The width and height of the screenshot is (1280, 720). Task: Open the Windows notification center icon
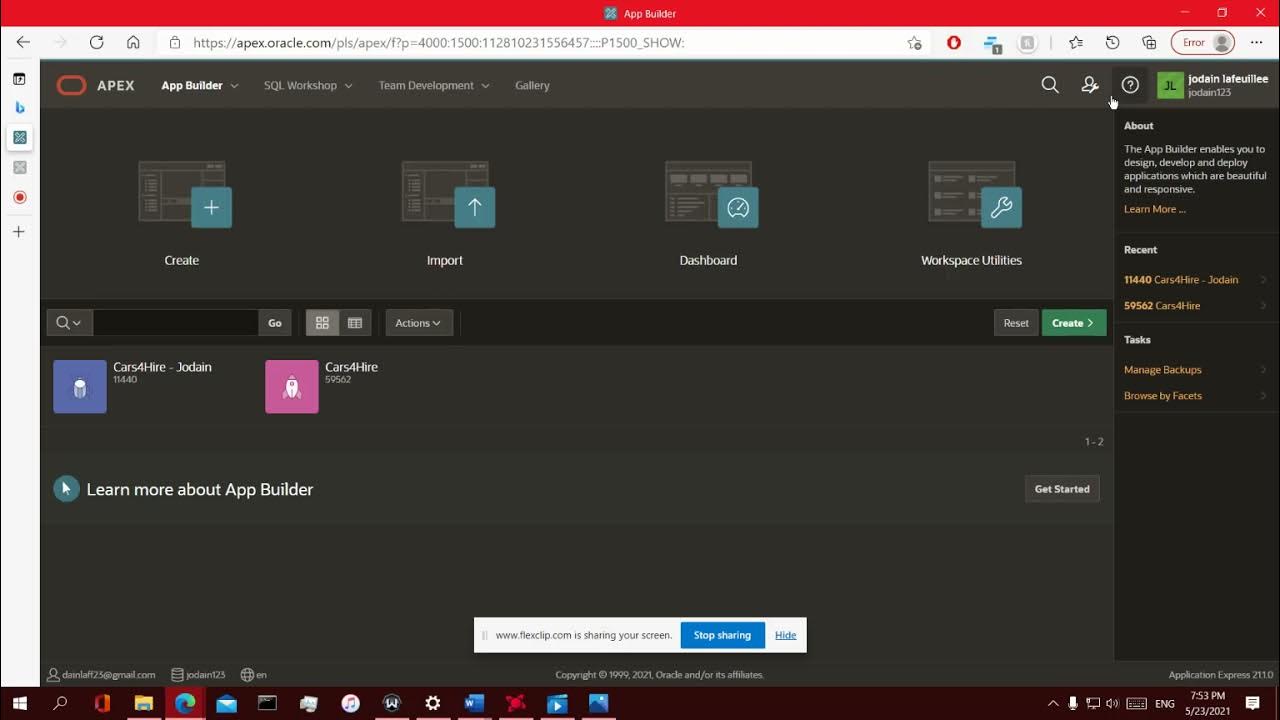point(1252,704)
